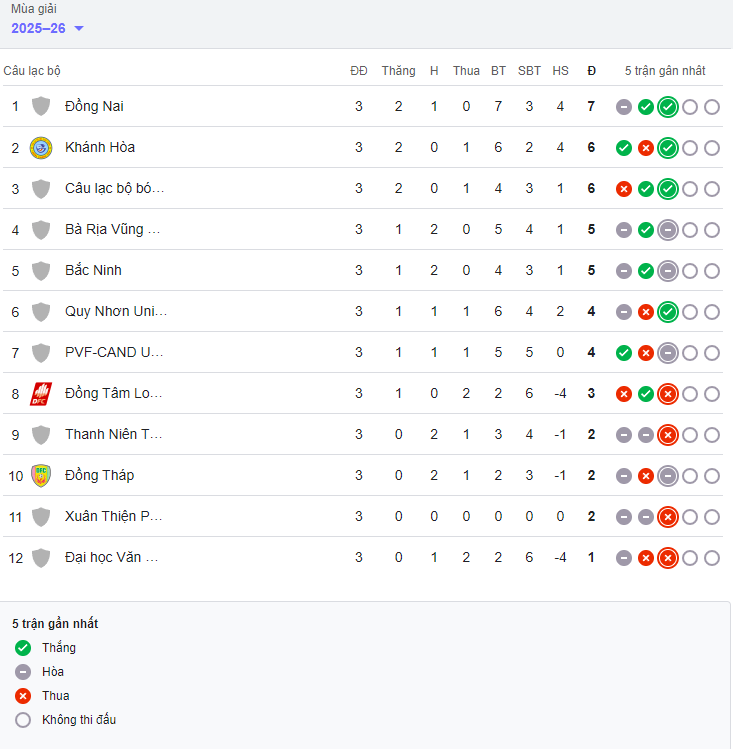Screen dimensions: 733x749
Task: Open the 2025–26 season dropdown
Action: coord(47,28)
